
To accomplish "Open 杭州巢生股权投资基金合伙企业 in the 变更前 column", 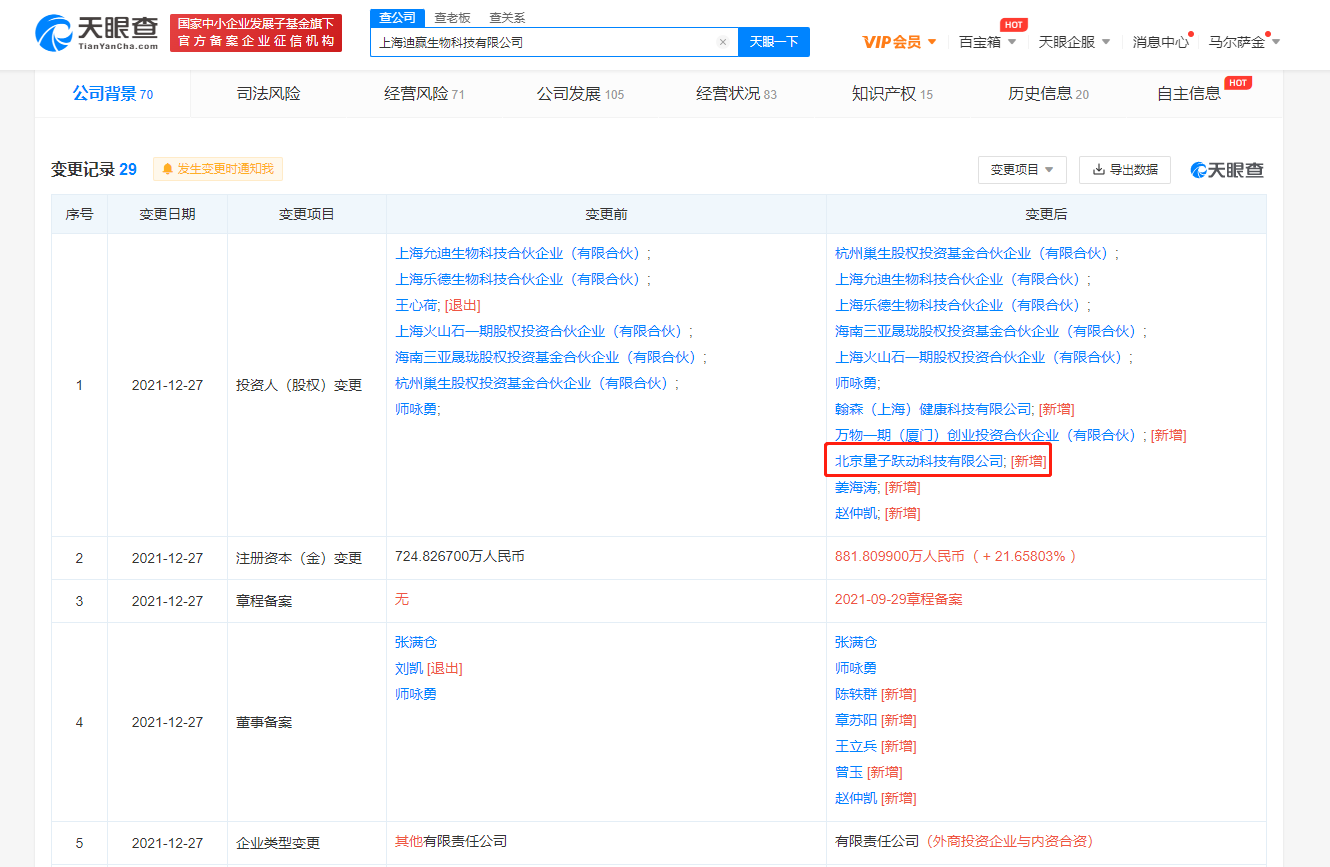I will pos(535,383).
